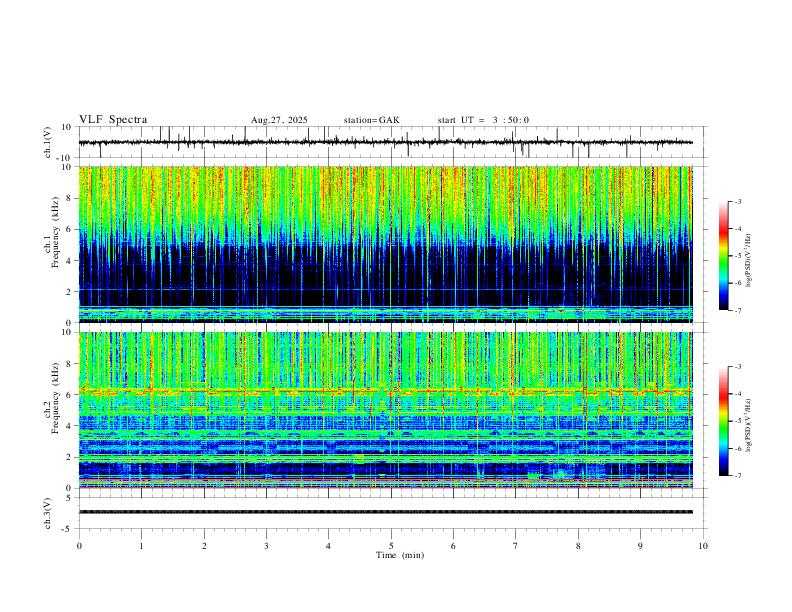Viewport: 792px width, 612px height.
Task: Click the time-axis tick label "5"
Action: 391,546
